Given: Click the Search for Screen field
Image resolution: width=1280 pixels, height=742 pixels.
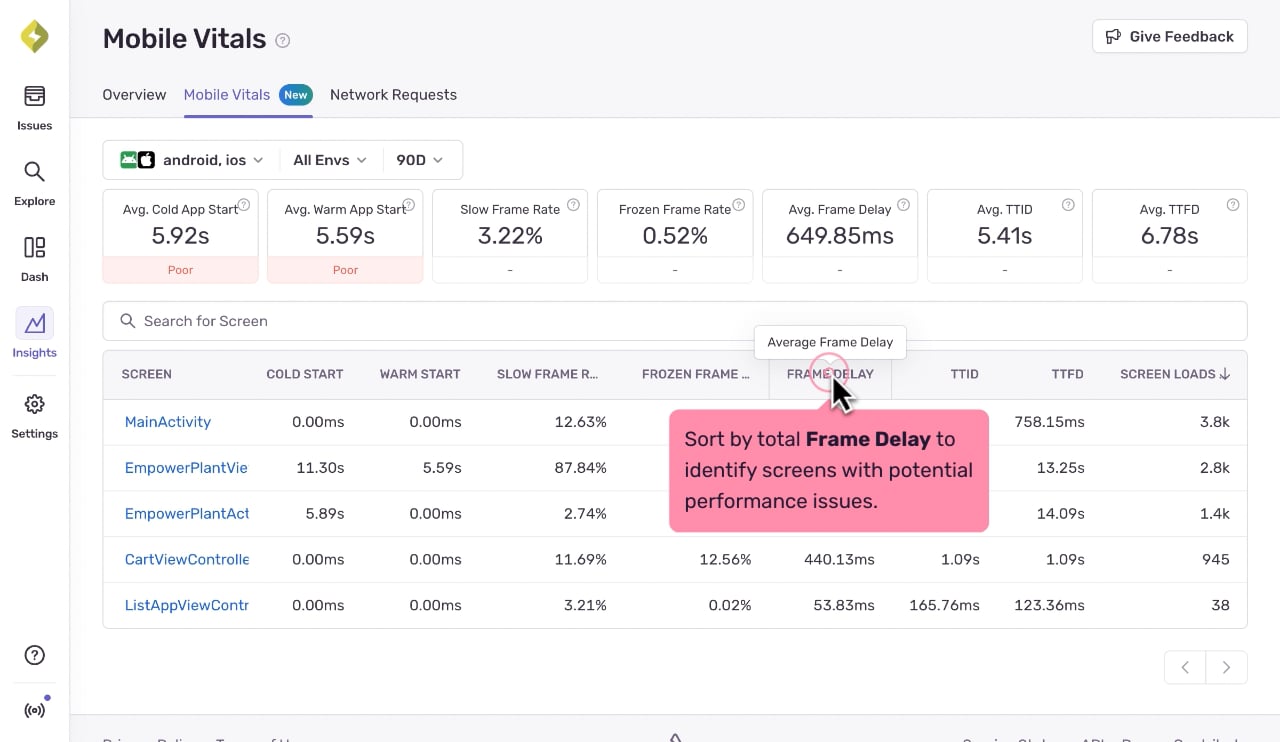Looking at the screenshot, I should (675, 321).
